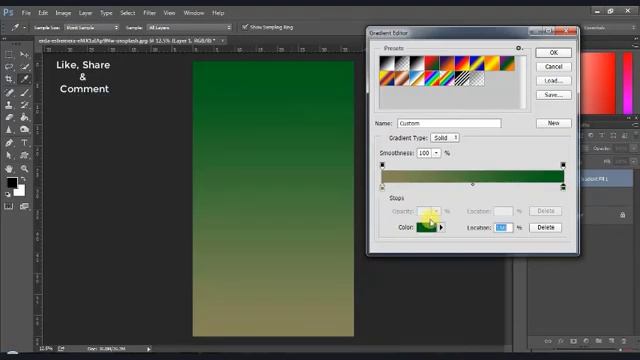640x360 pixels.
Task: Select the left olive color stop
Action: [382, 187]
